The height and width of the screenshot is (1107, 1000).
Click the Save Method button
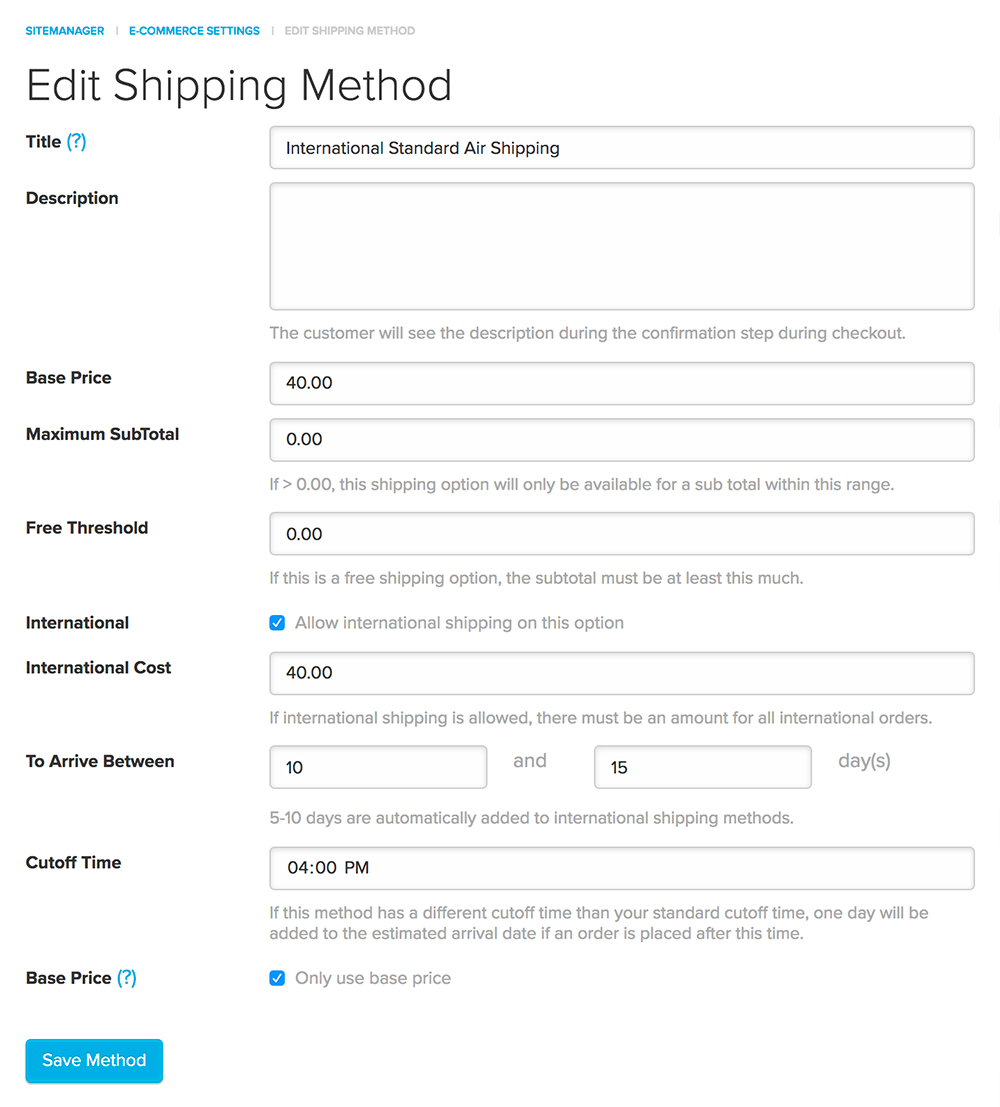click(x=94, y=1060)
